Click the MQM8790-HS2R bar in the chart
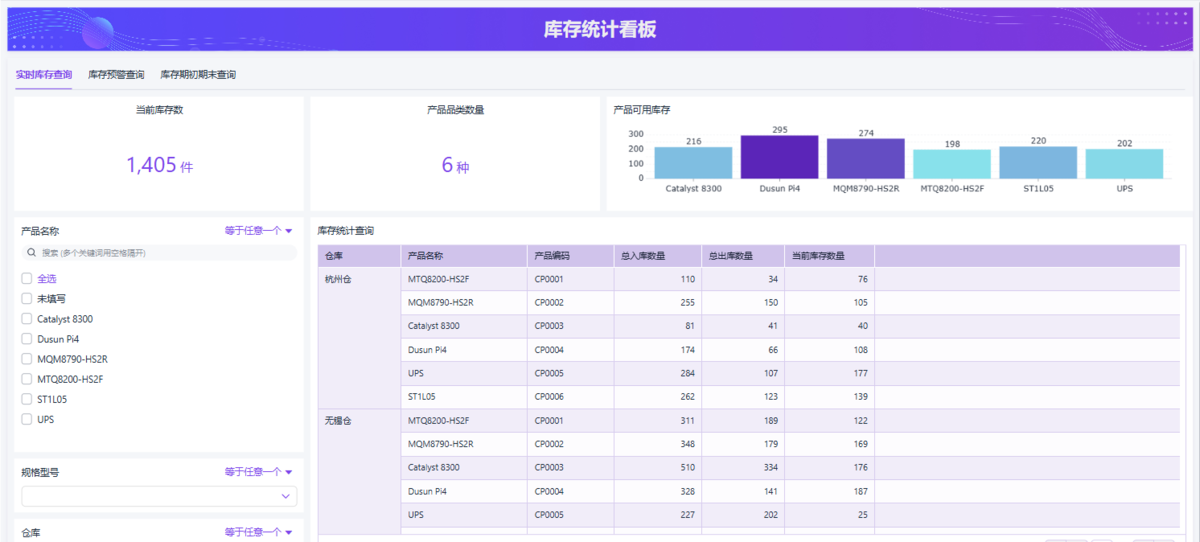This screenshot has height=542, width=1200. point(865,159)
